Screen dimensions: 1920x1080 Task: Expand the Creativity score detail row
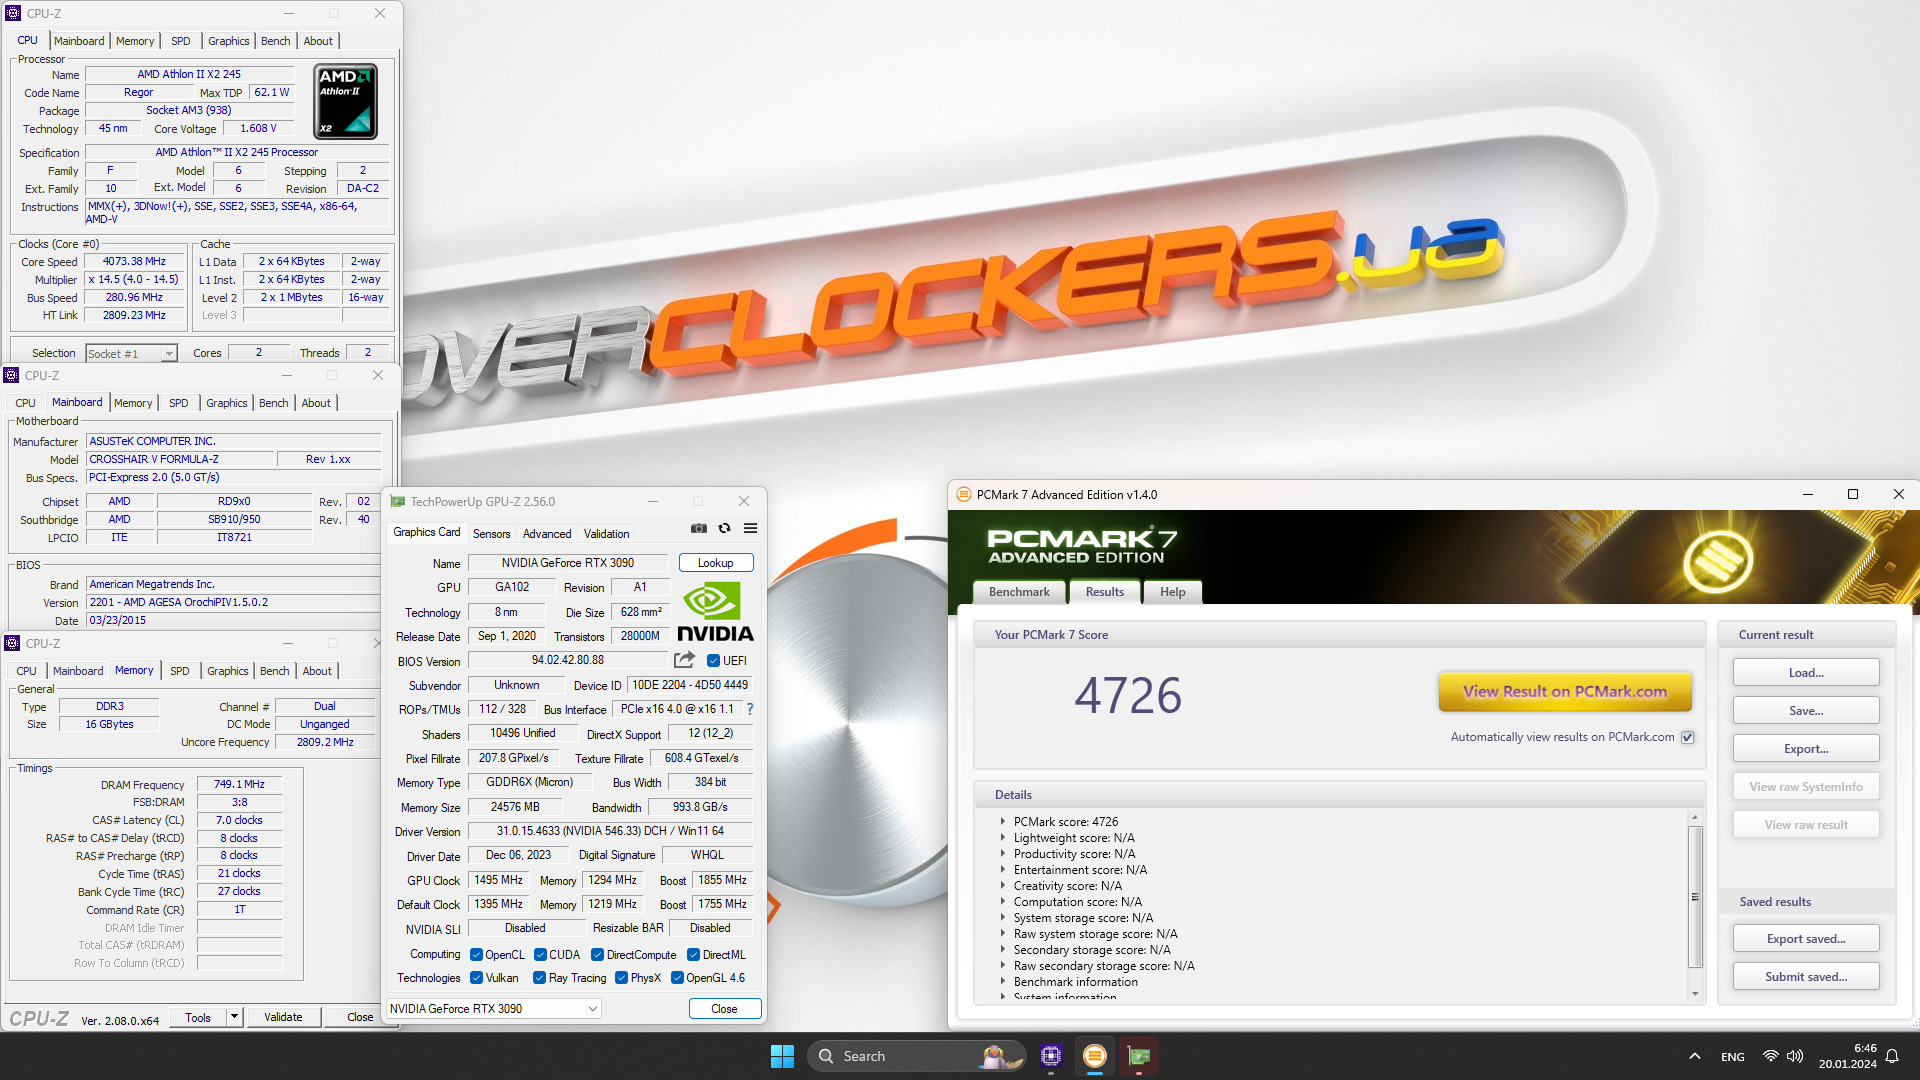coord(1003,885)
